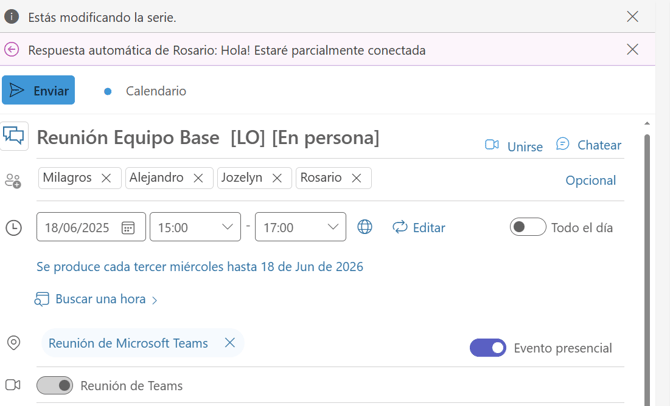Click Opcional to add optional attendees
670x406 pixels.
(x=590, y=180)
